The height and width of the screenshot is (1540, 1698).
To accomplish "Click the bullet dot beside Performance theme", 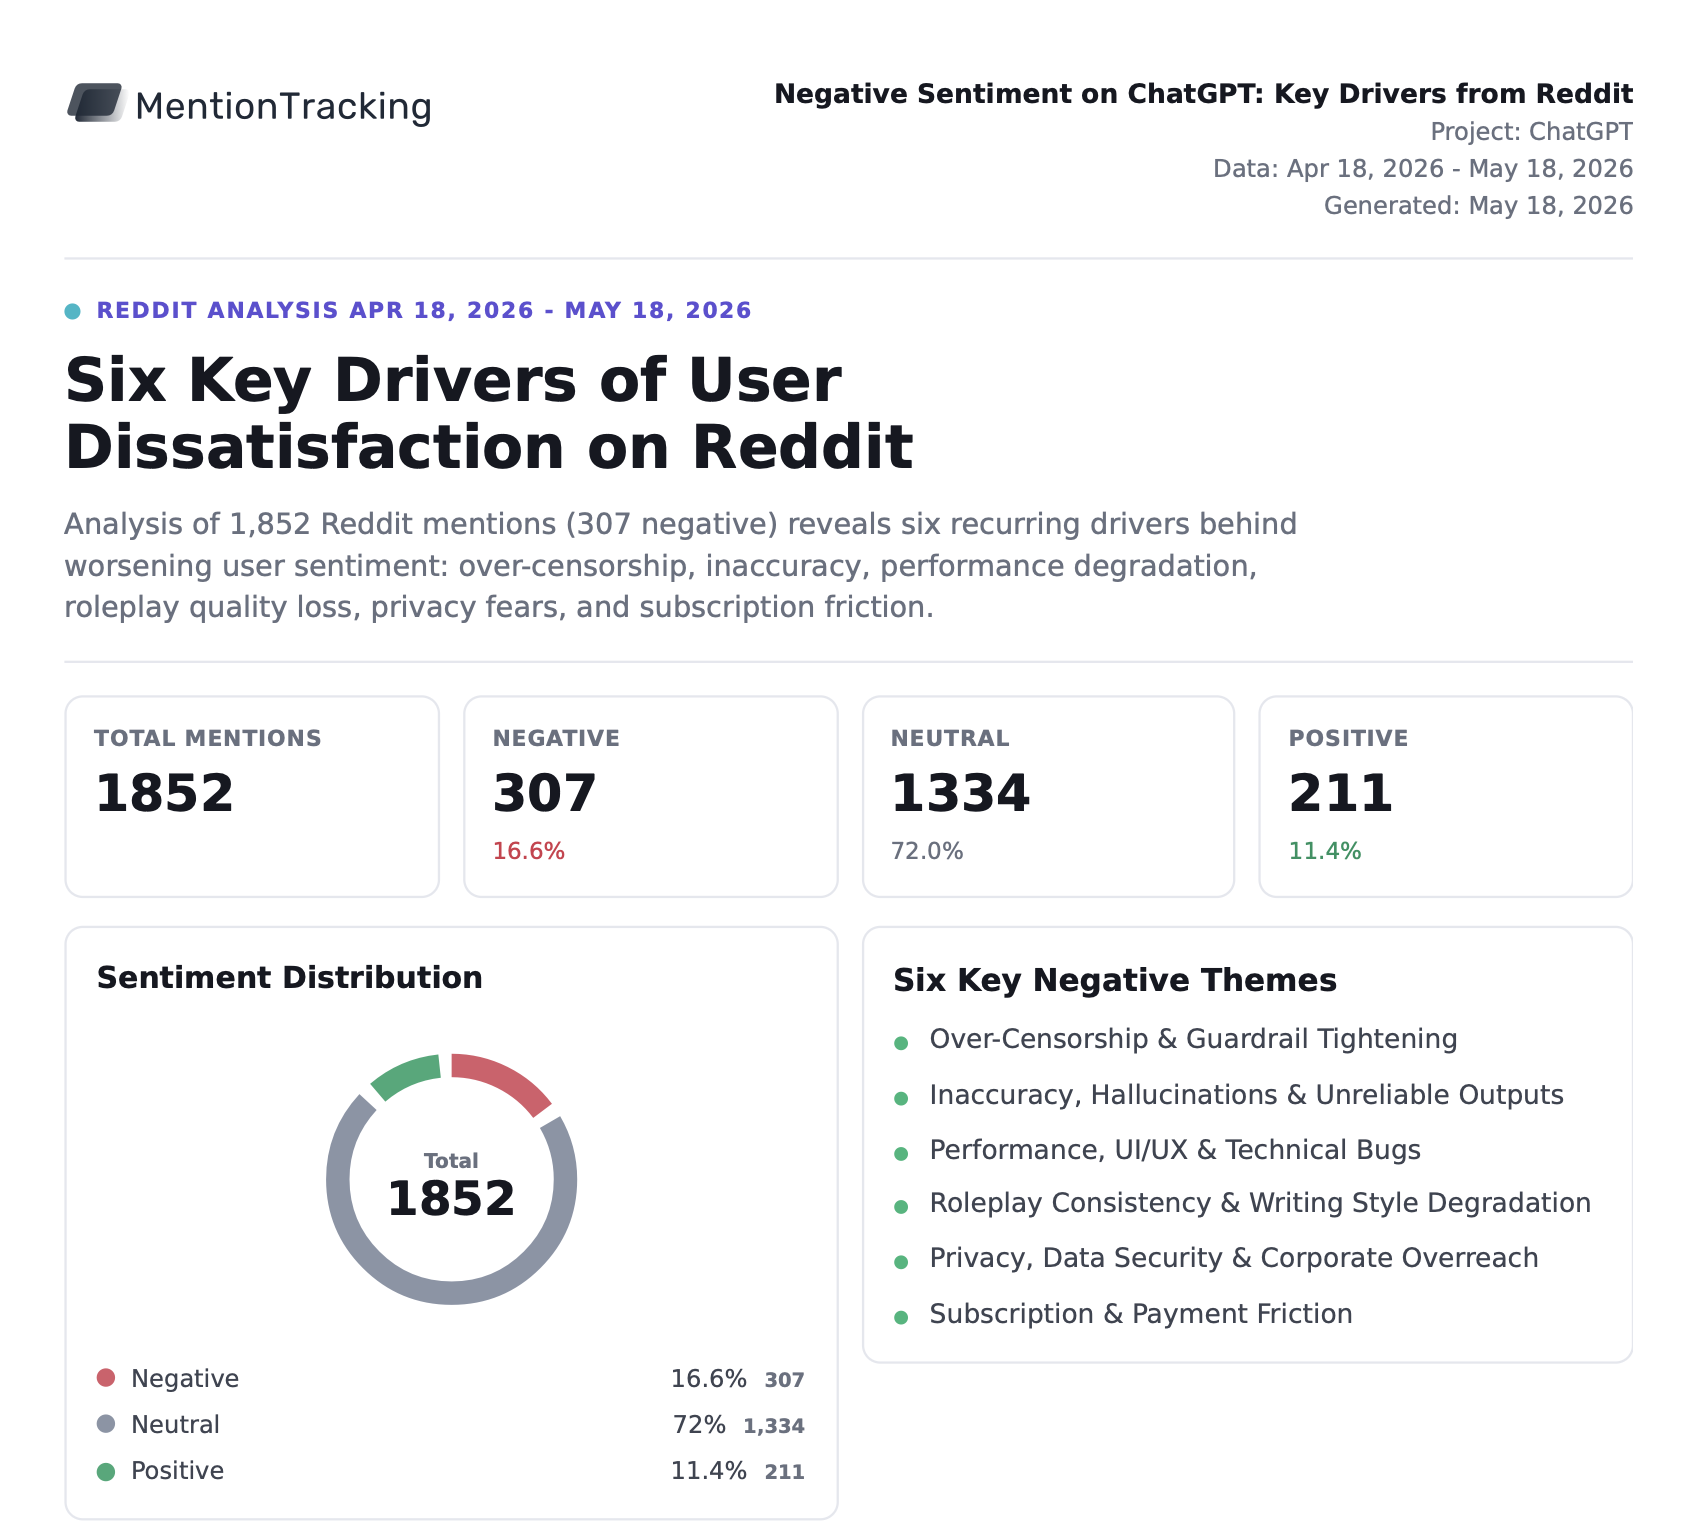I will coord(901,1154).
